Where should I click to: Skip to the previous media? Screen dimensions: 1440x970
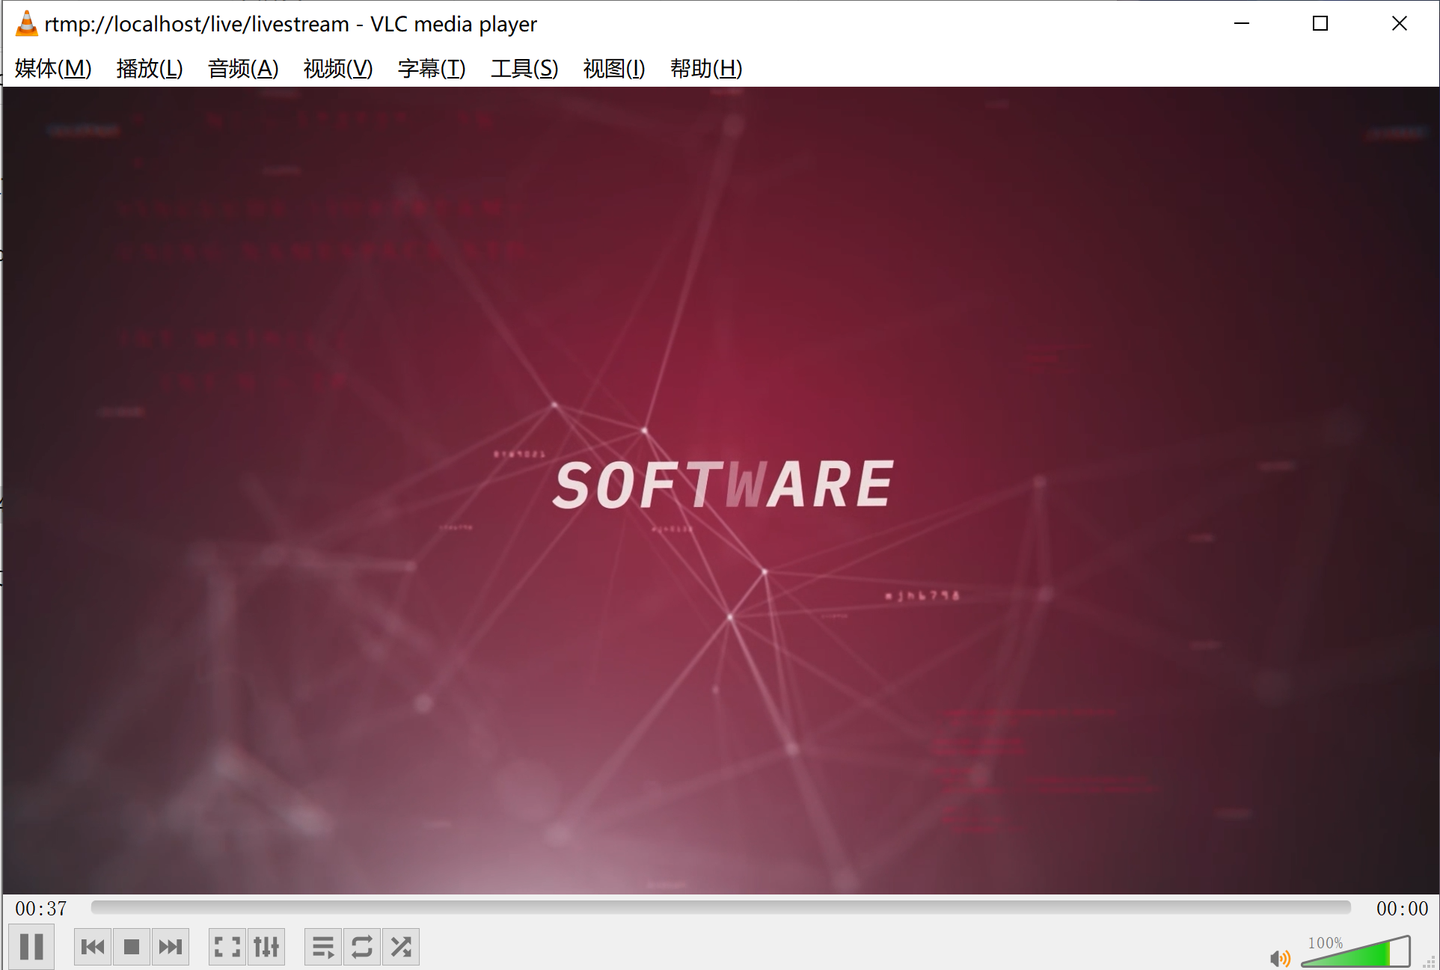click(x=92, y=946)
